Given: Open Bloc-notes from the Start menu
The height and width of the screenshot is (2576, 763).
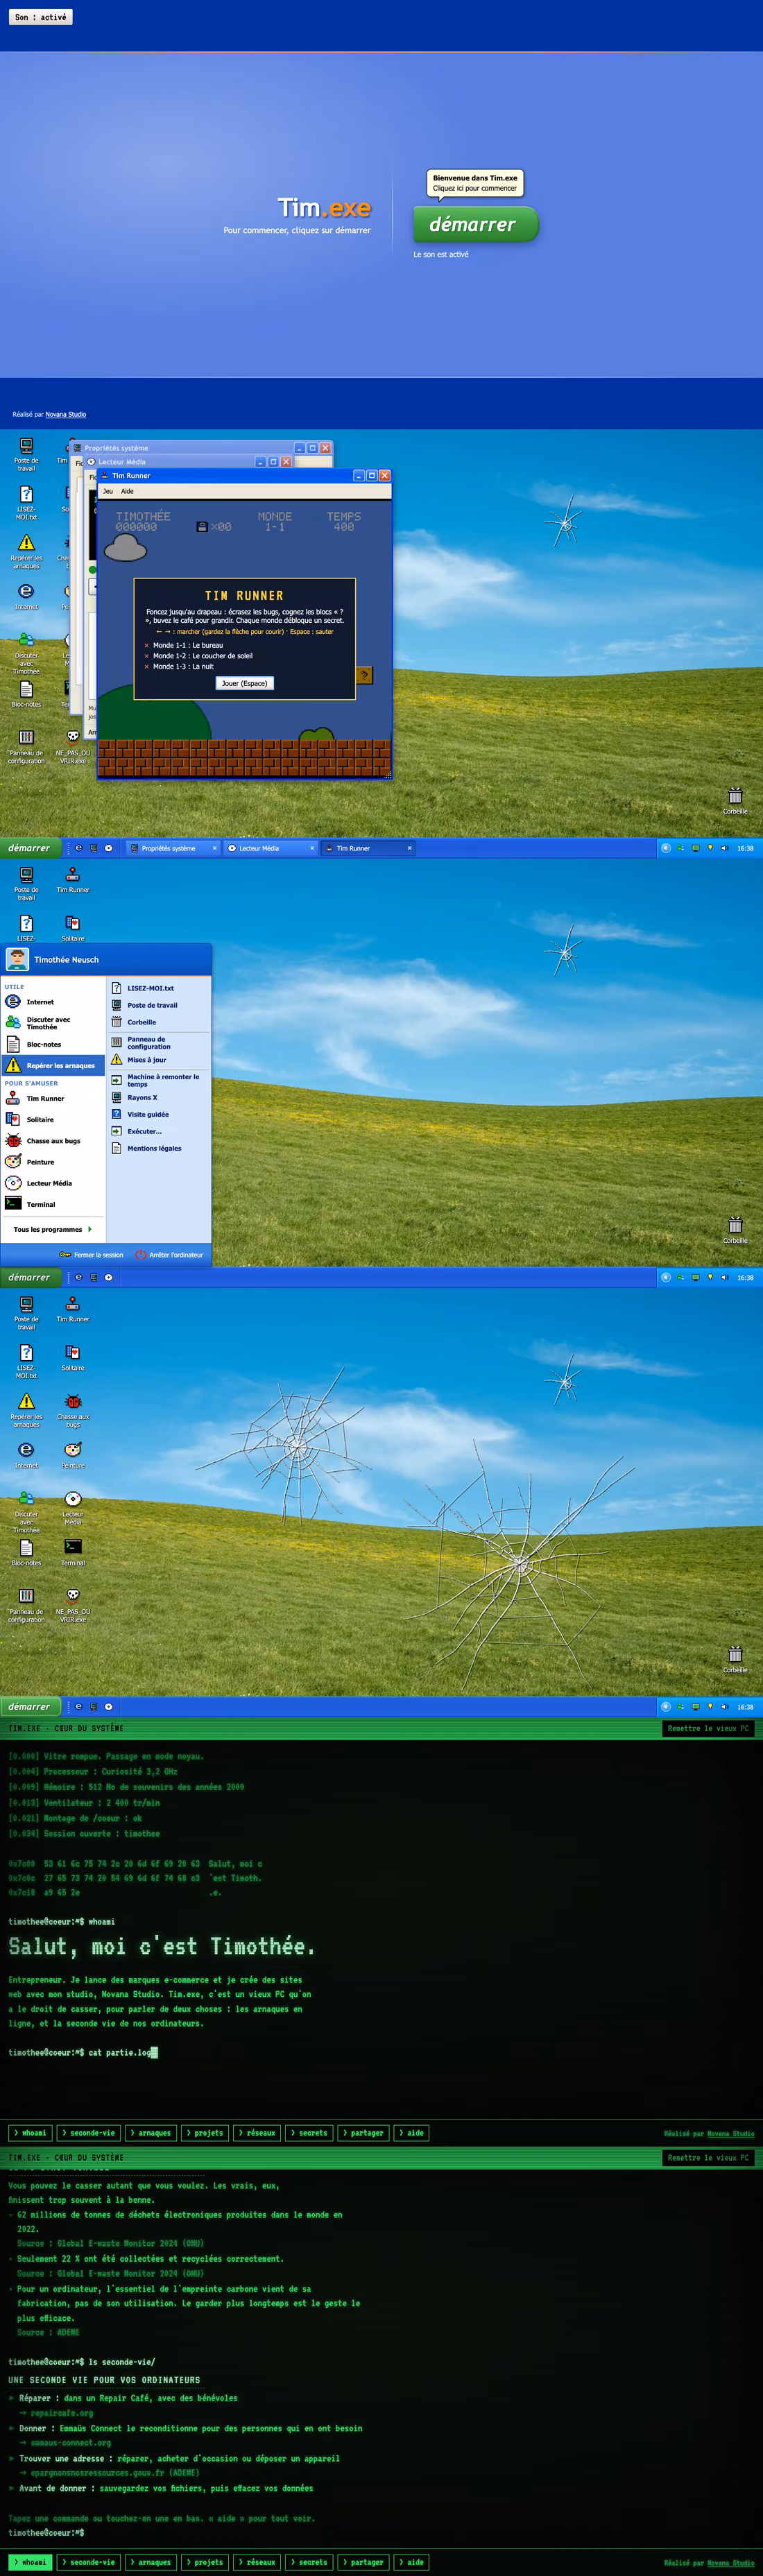Looking at the screenshot, I should [53, 1044].
